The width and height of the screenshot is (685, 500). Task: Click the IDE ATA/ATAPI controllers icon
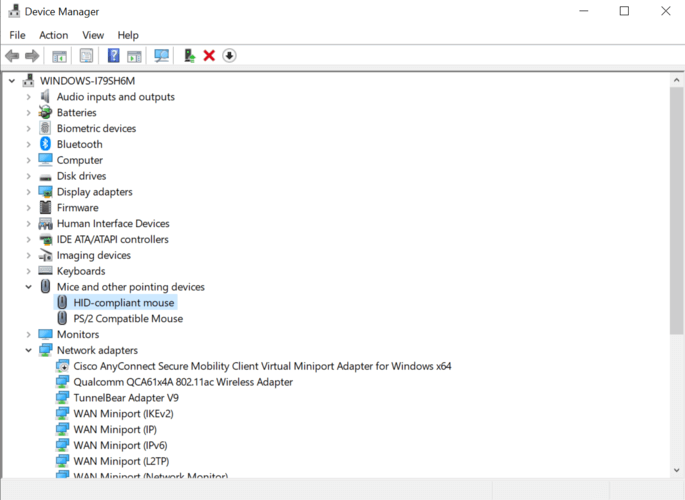pos(45,239)
